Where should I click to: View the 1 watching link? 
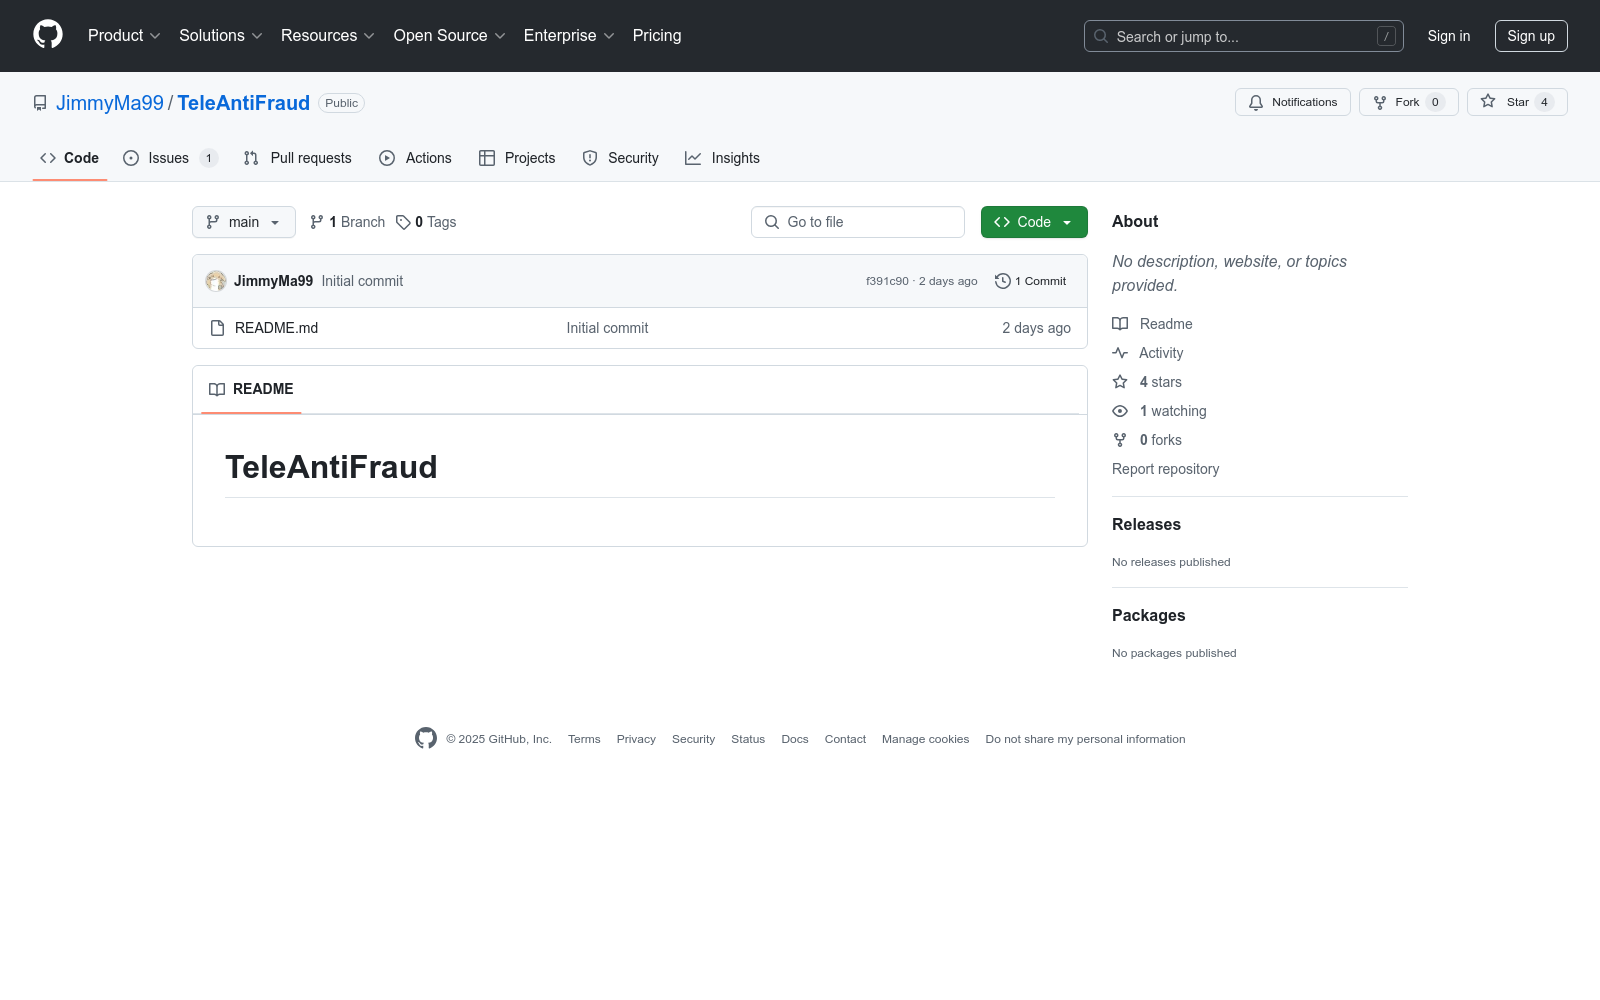1159,411
